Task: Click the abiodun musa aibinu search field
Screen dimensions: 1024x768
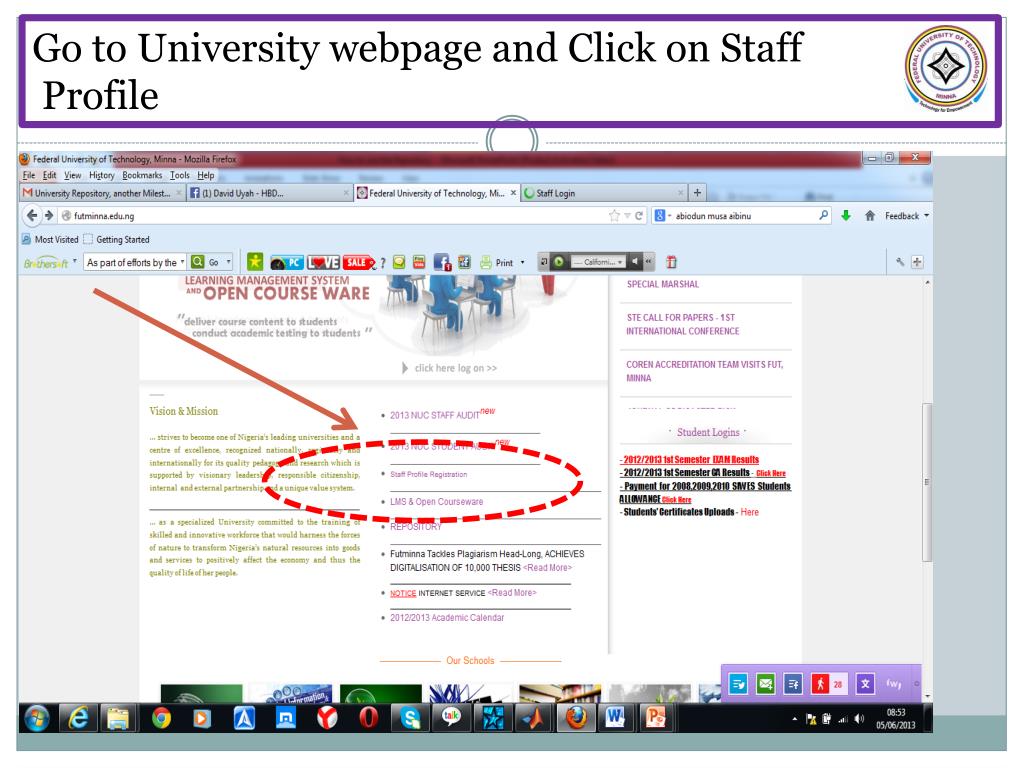Action: [x=744, y=216]
